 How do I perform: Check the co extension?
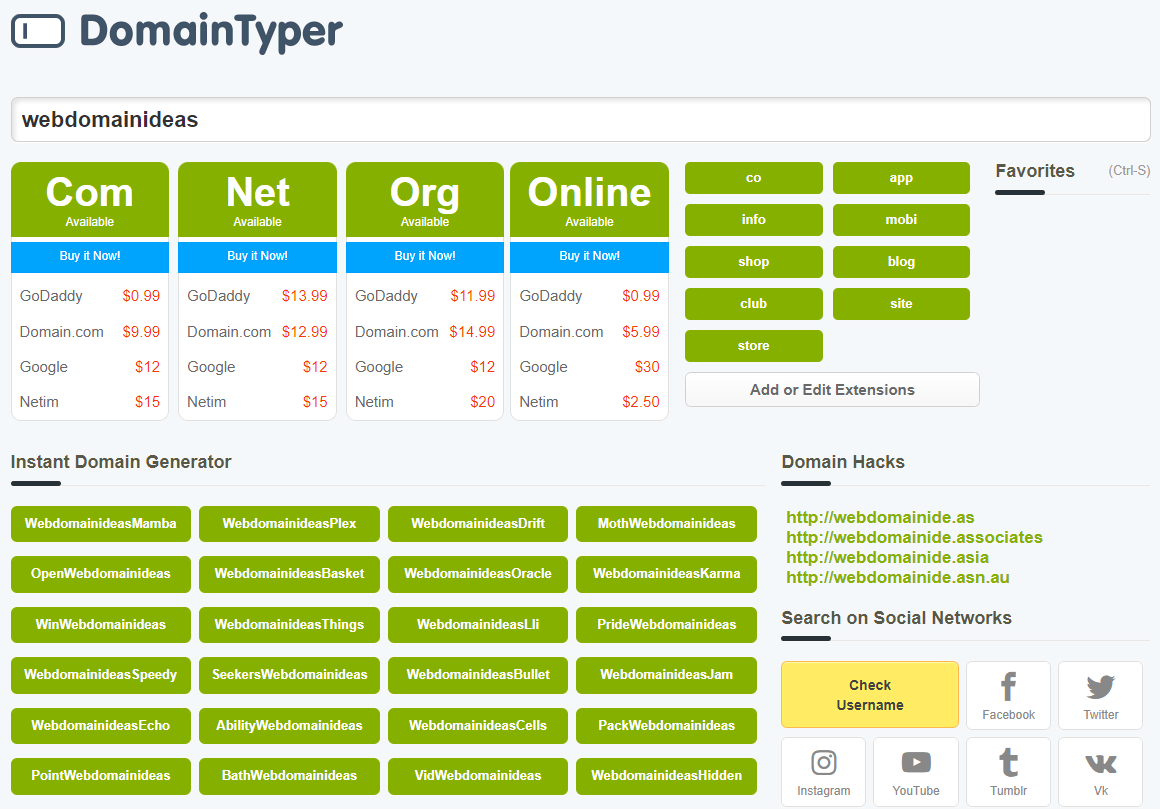click(x=754, y=177)
